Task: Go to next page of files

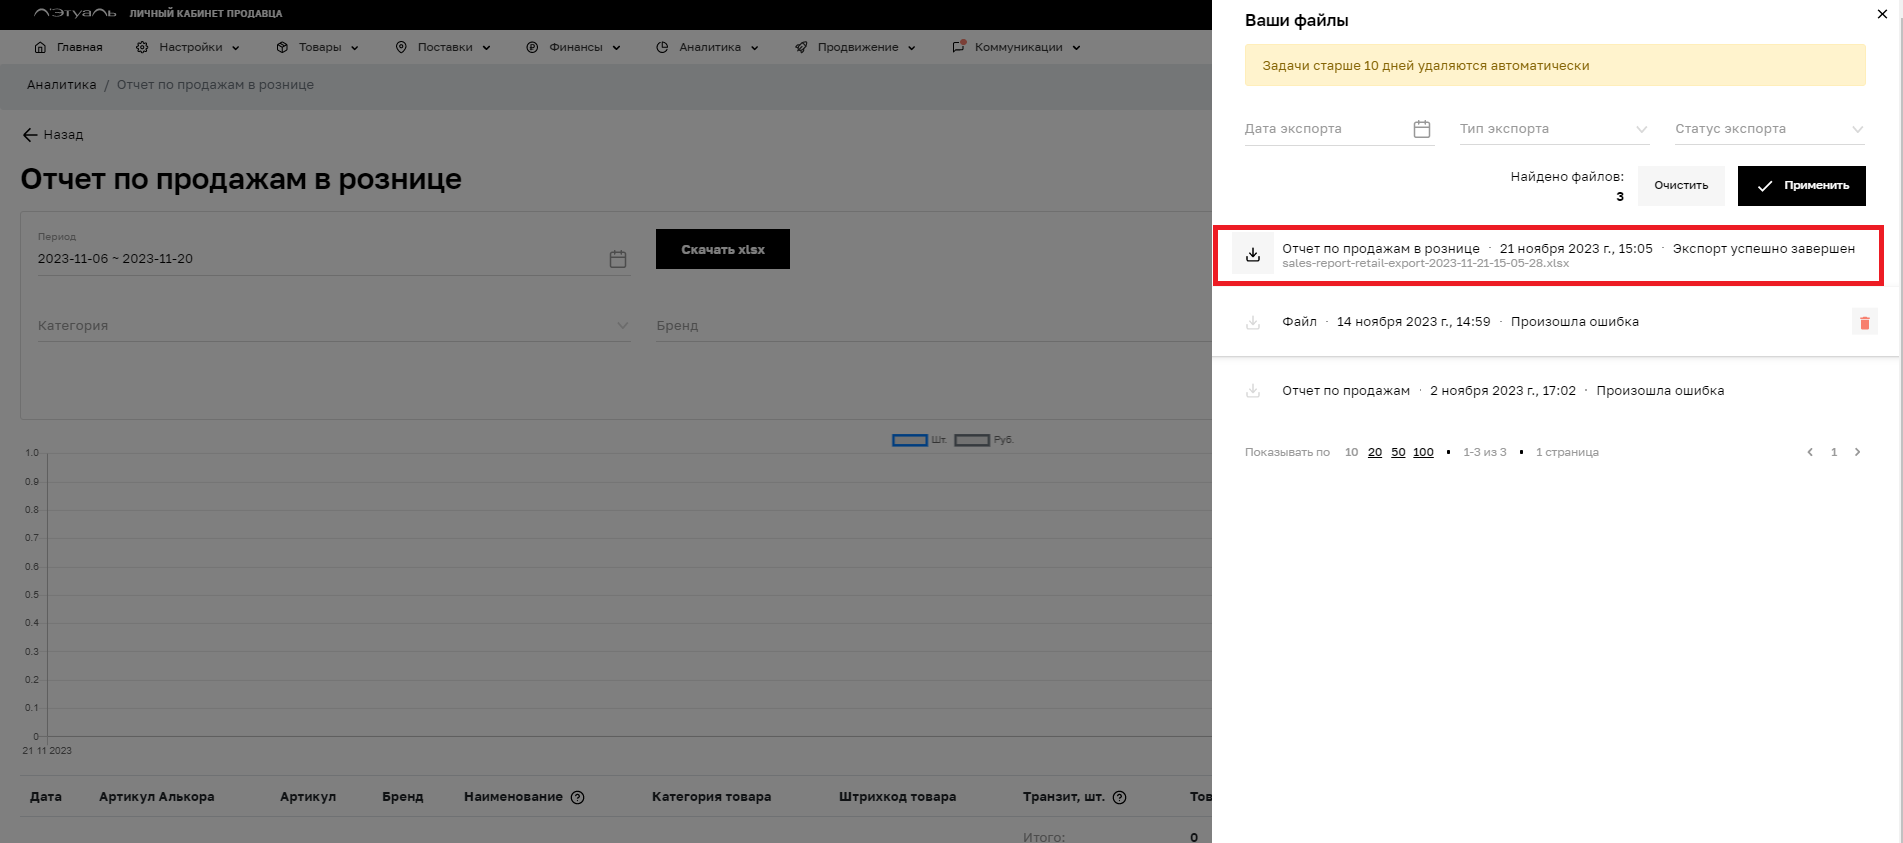Action: click(1858, 452)
